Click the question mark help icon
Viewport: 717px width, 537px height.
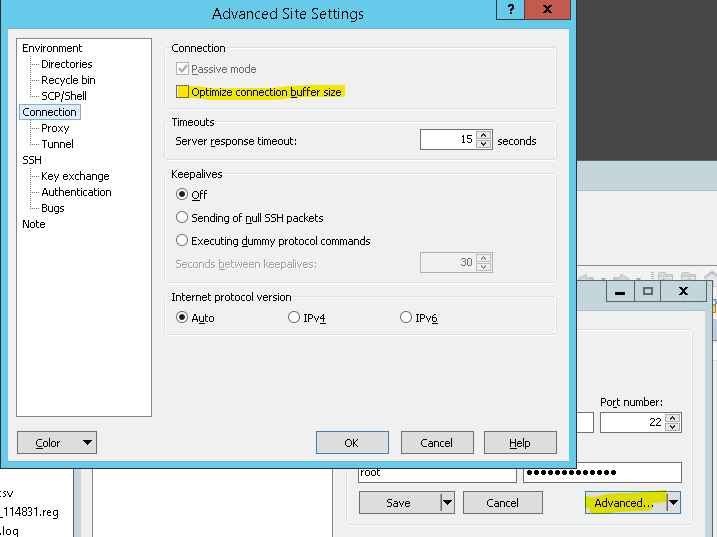(511, 11)
